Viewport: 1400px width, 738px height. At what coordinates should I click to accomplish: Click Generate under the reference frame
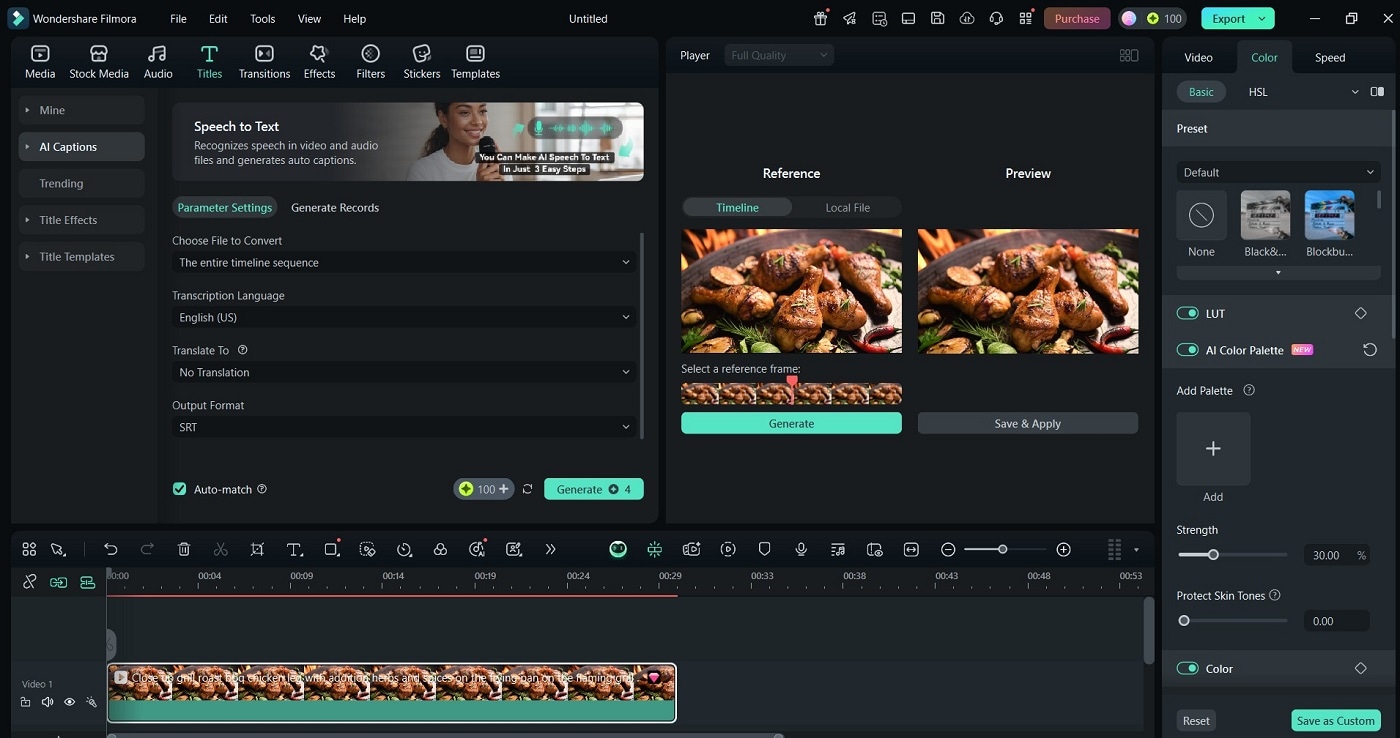click(791, 423)
